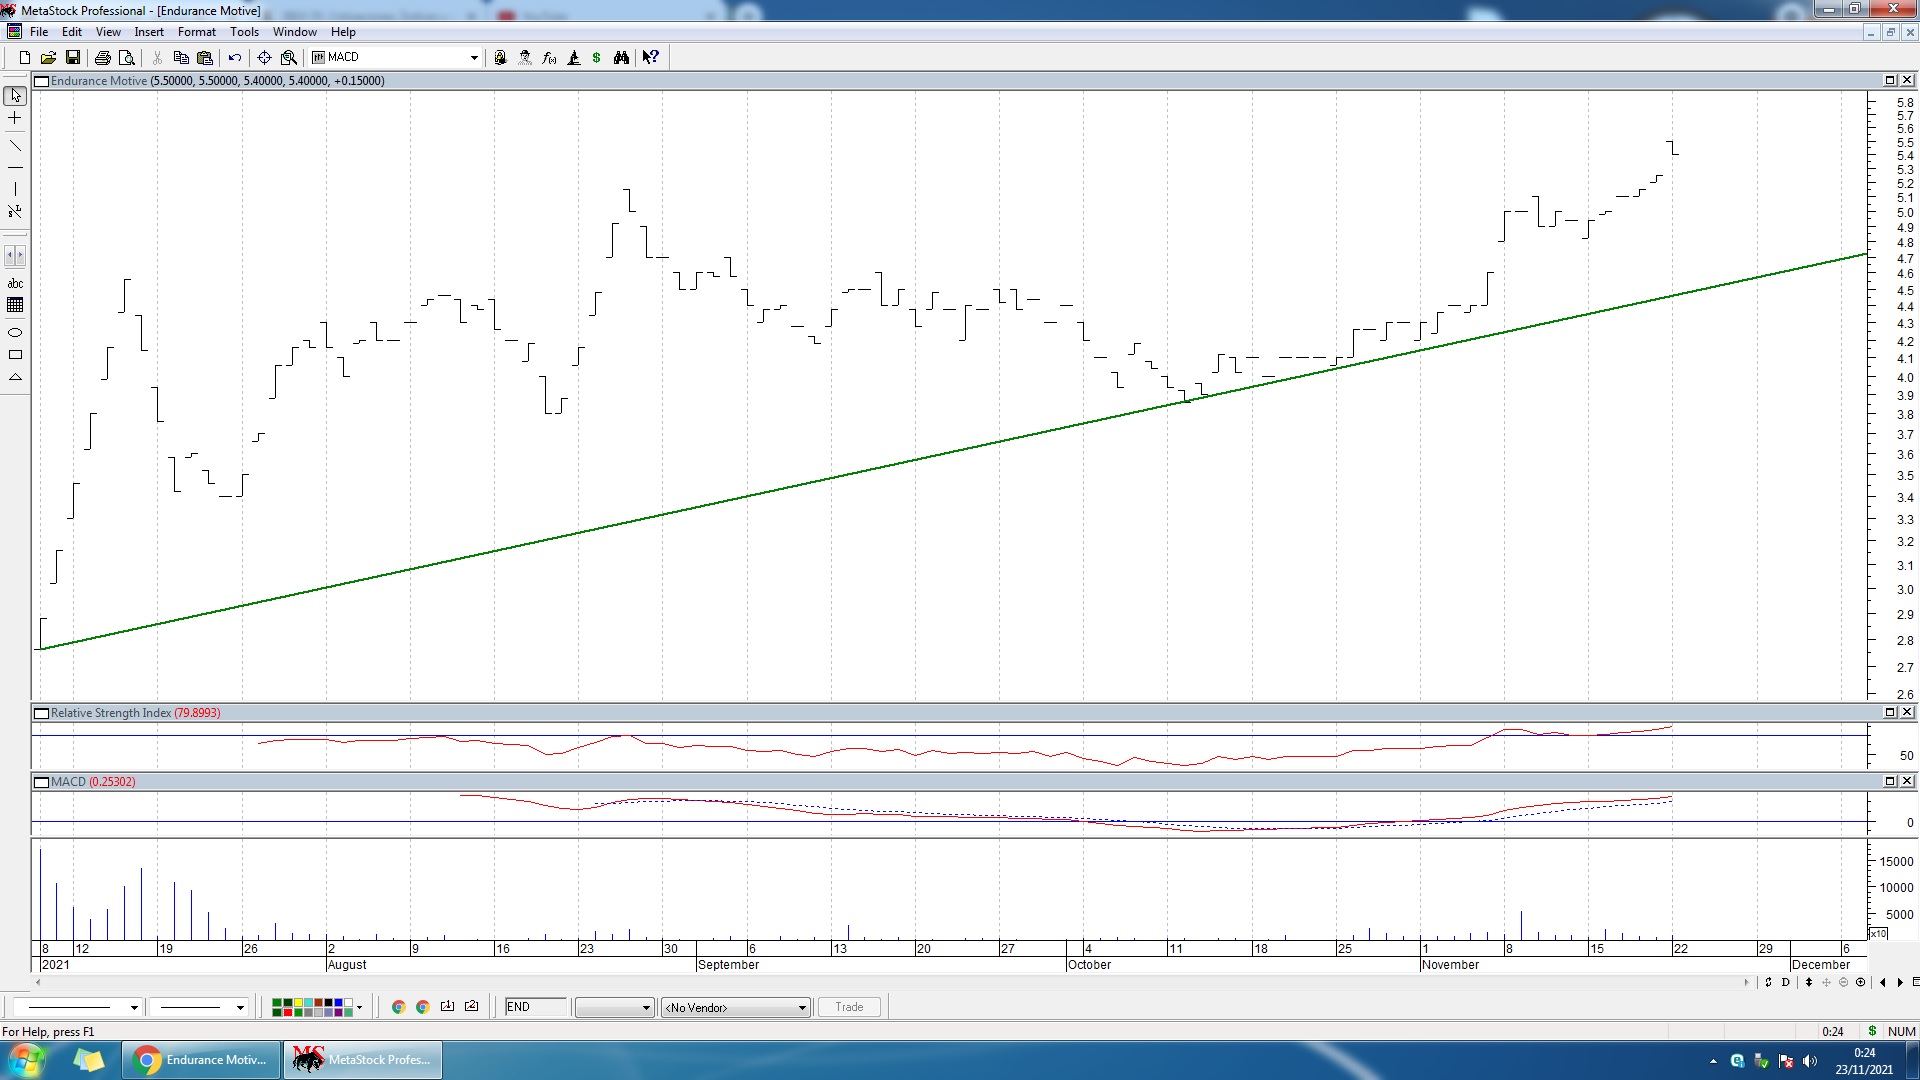This screenshot has width=1920, height=1080.
Task: Open Print Preview from the toolbar
Action: pyautogui.click(x=126, y=58)
